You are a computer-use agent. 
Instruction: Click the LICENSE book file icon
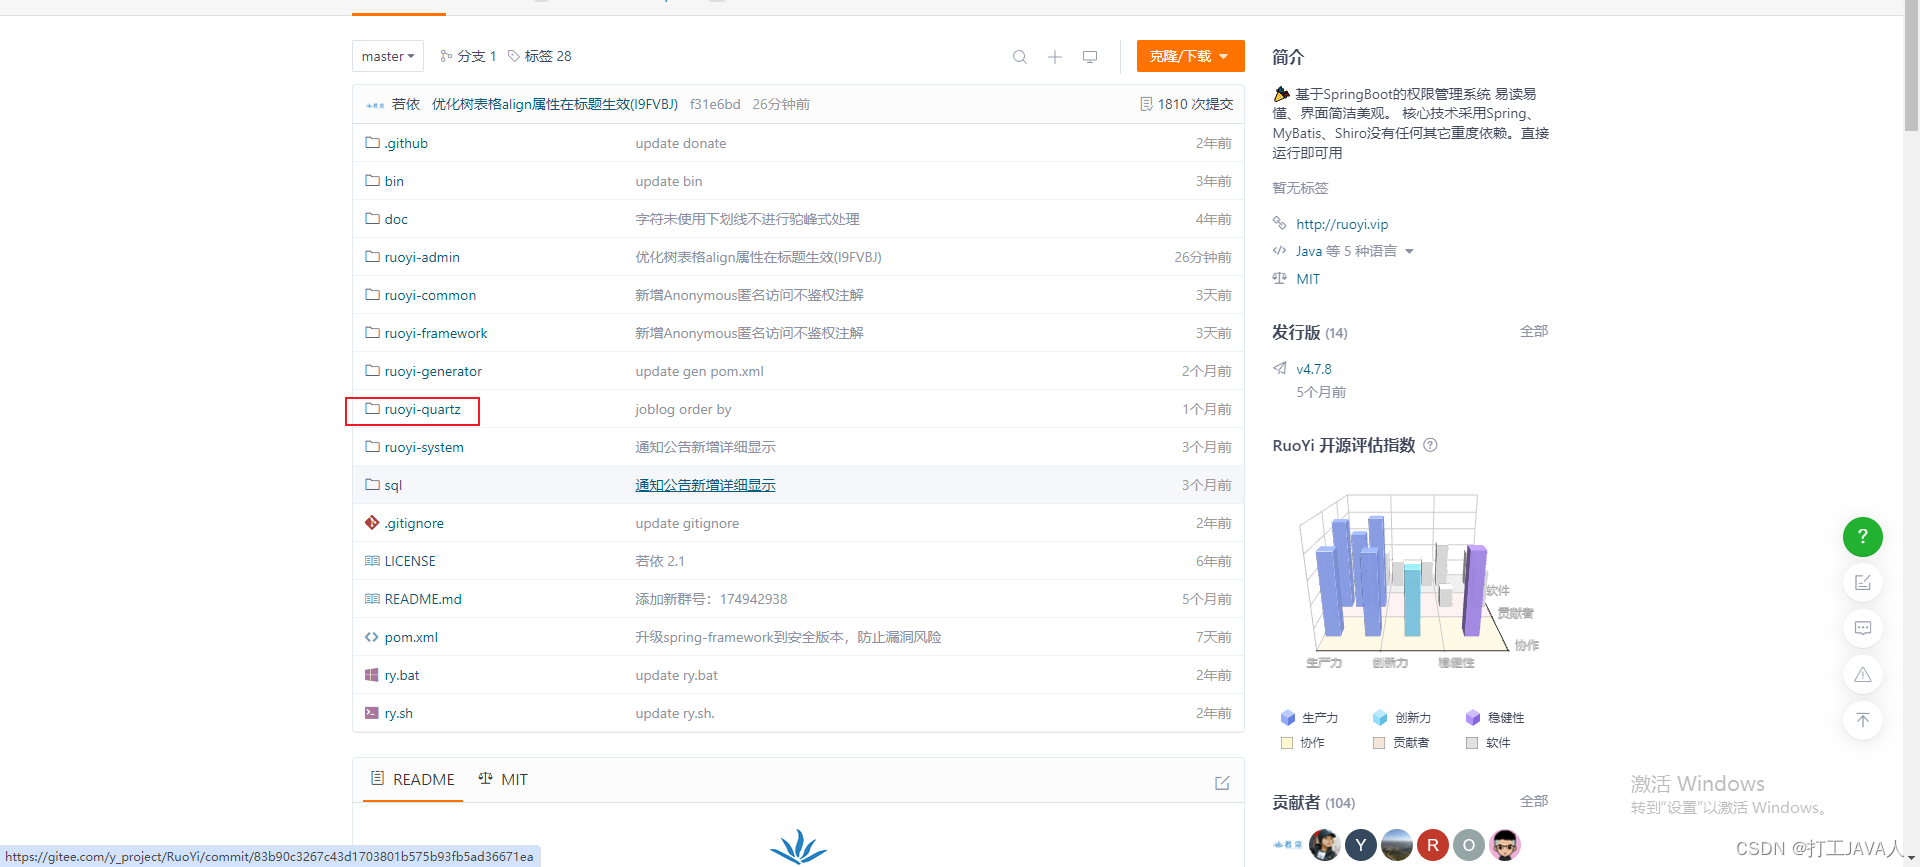[372, 561]
